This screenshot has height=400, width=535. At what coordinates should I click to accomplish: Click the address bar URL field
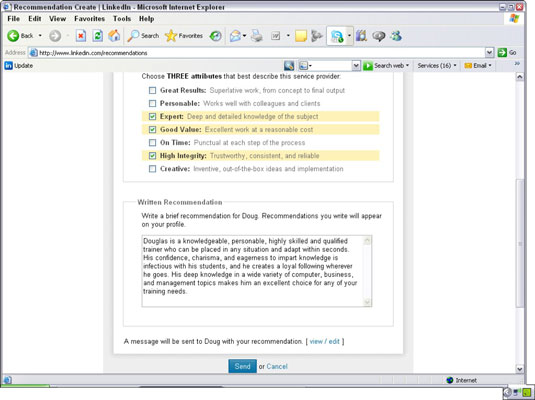261,53
